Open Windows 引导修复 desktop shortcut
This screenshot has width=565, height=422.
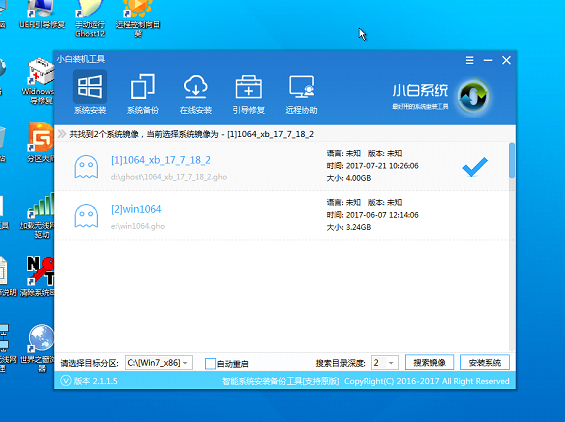click(39, 81)
